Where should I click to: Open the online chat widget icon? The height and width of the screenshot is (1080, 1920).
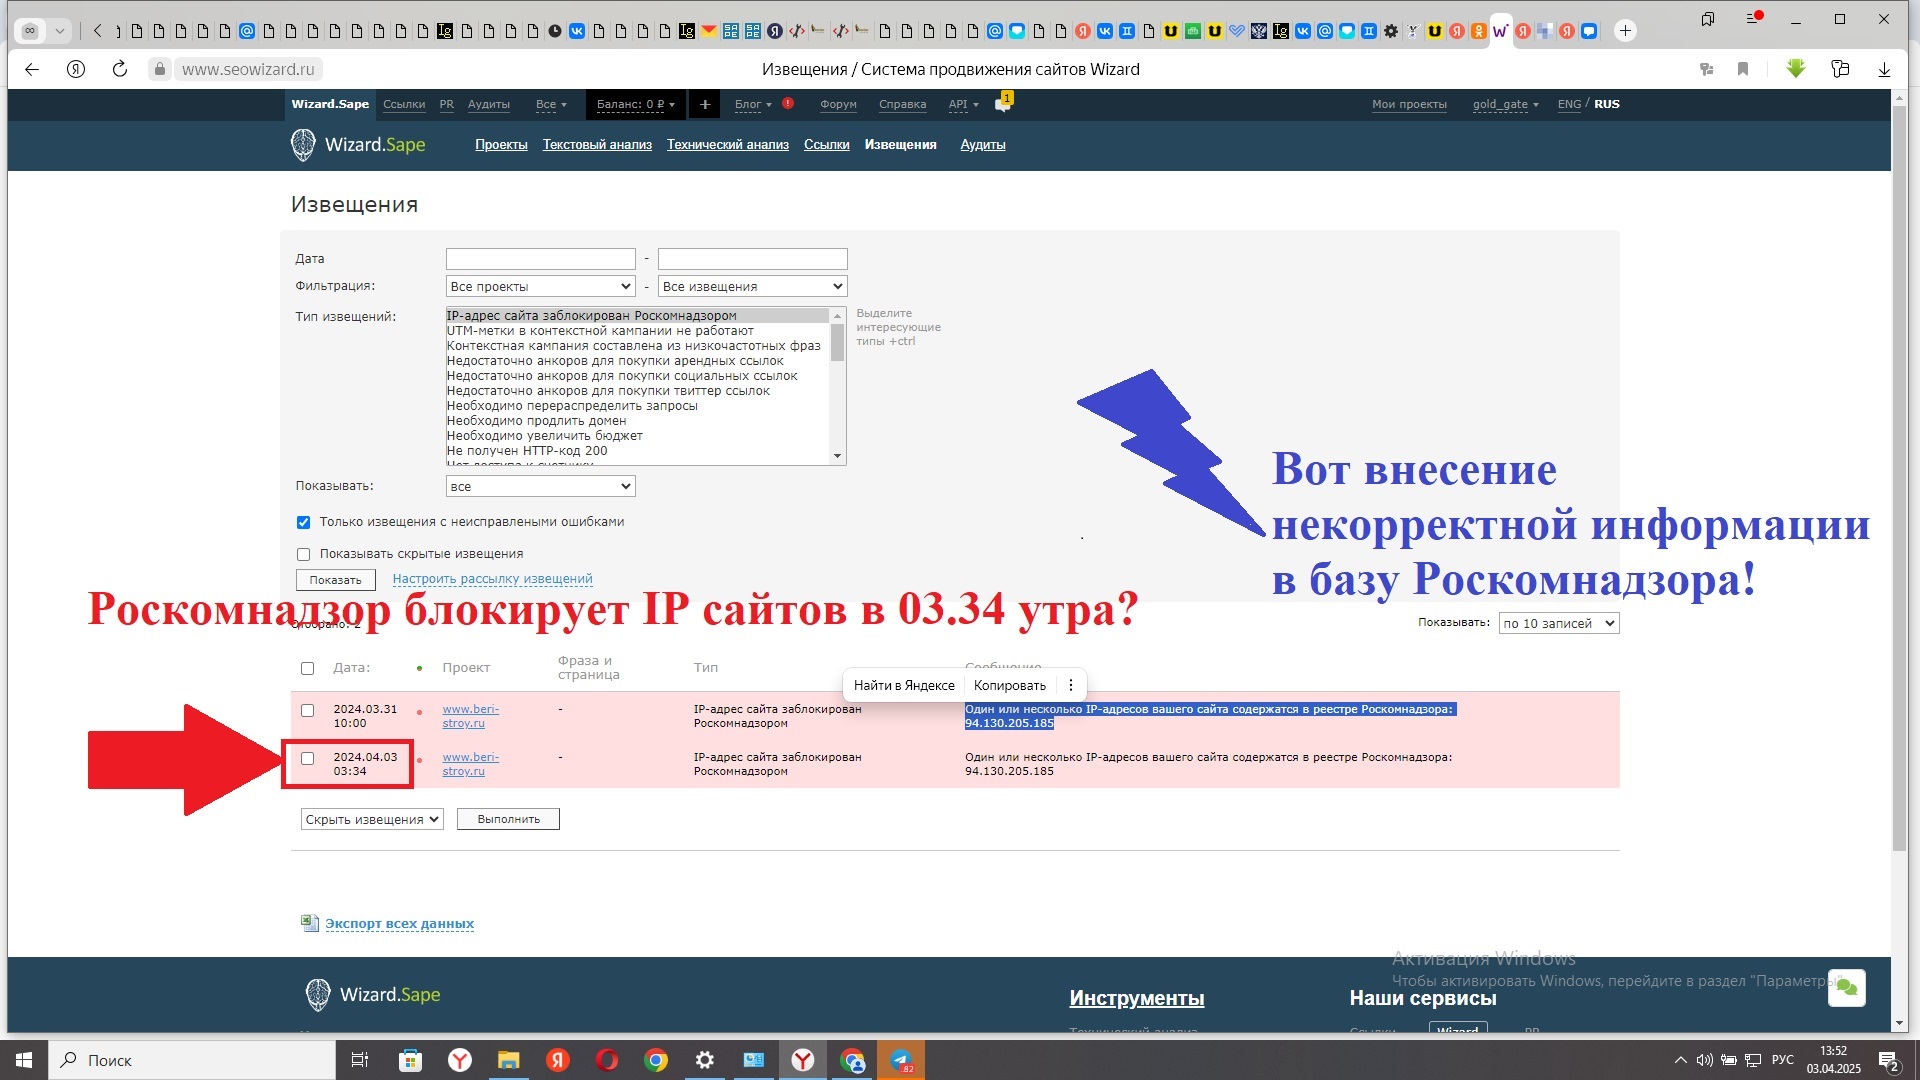(x=1846, y=988)
